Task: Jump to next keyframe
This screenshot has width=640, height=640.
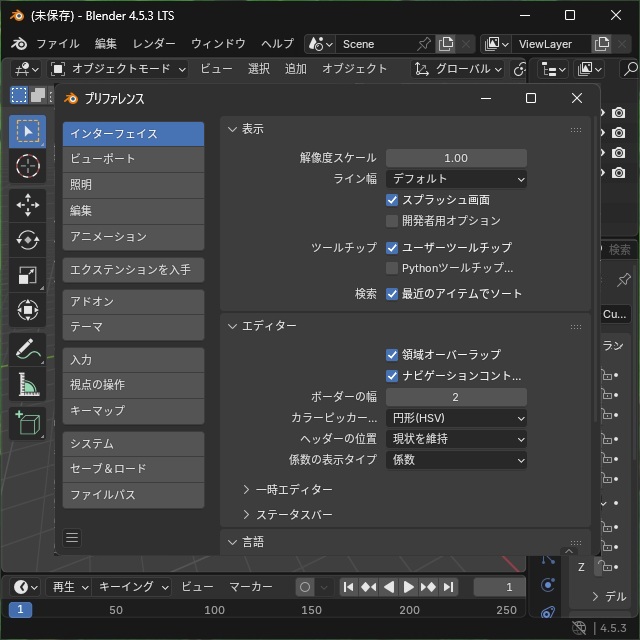Action: click(428, 587)
